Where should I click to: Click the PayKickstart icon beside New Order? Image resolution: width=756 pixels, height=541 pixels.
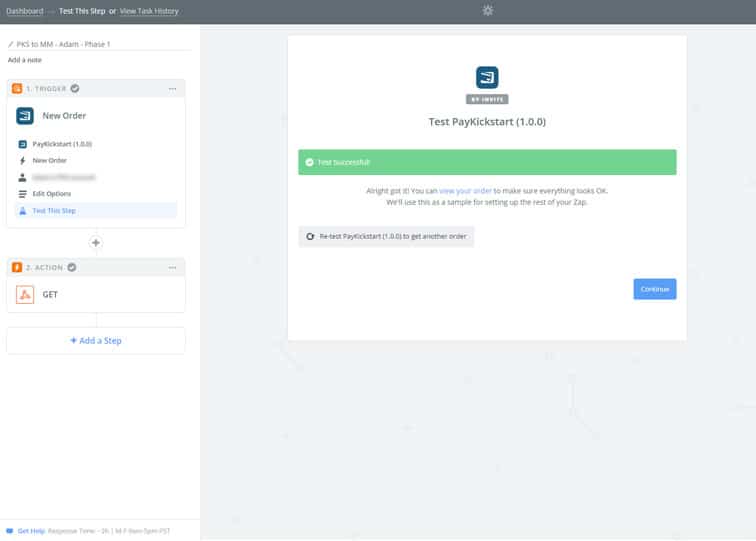pos(25,116)
